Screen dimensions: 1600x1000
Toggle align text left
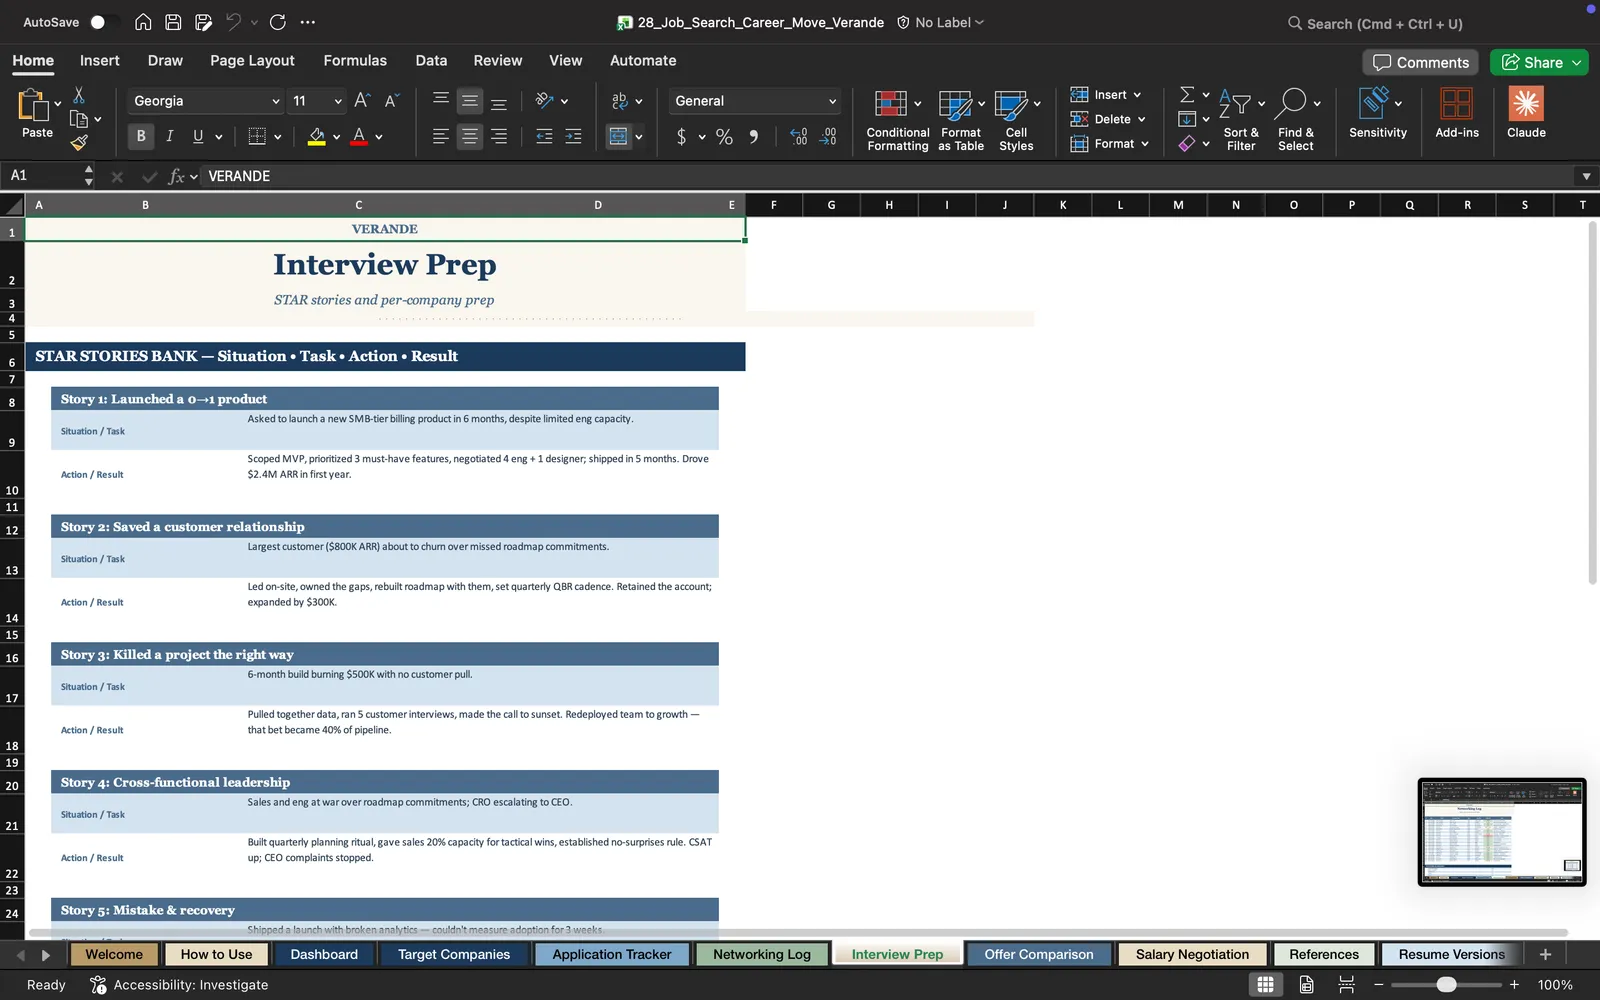(x=440, y=137)
